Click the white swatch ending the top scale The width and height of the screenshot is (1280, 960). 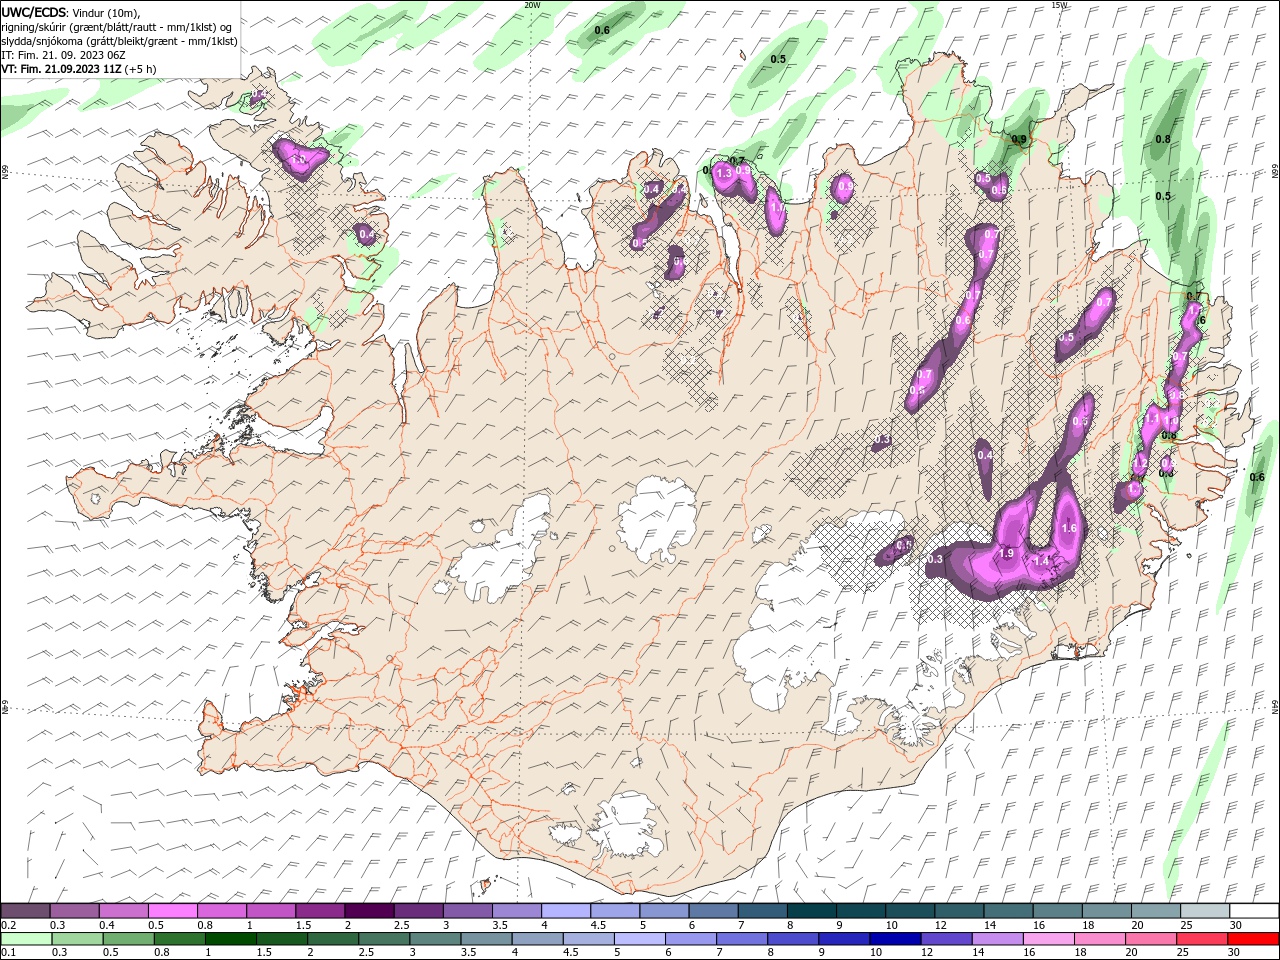(1254, 911)
